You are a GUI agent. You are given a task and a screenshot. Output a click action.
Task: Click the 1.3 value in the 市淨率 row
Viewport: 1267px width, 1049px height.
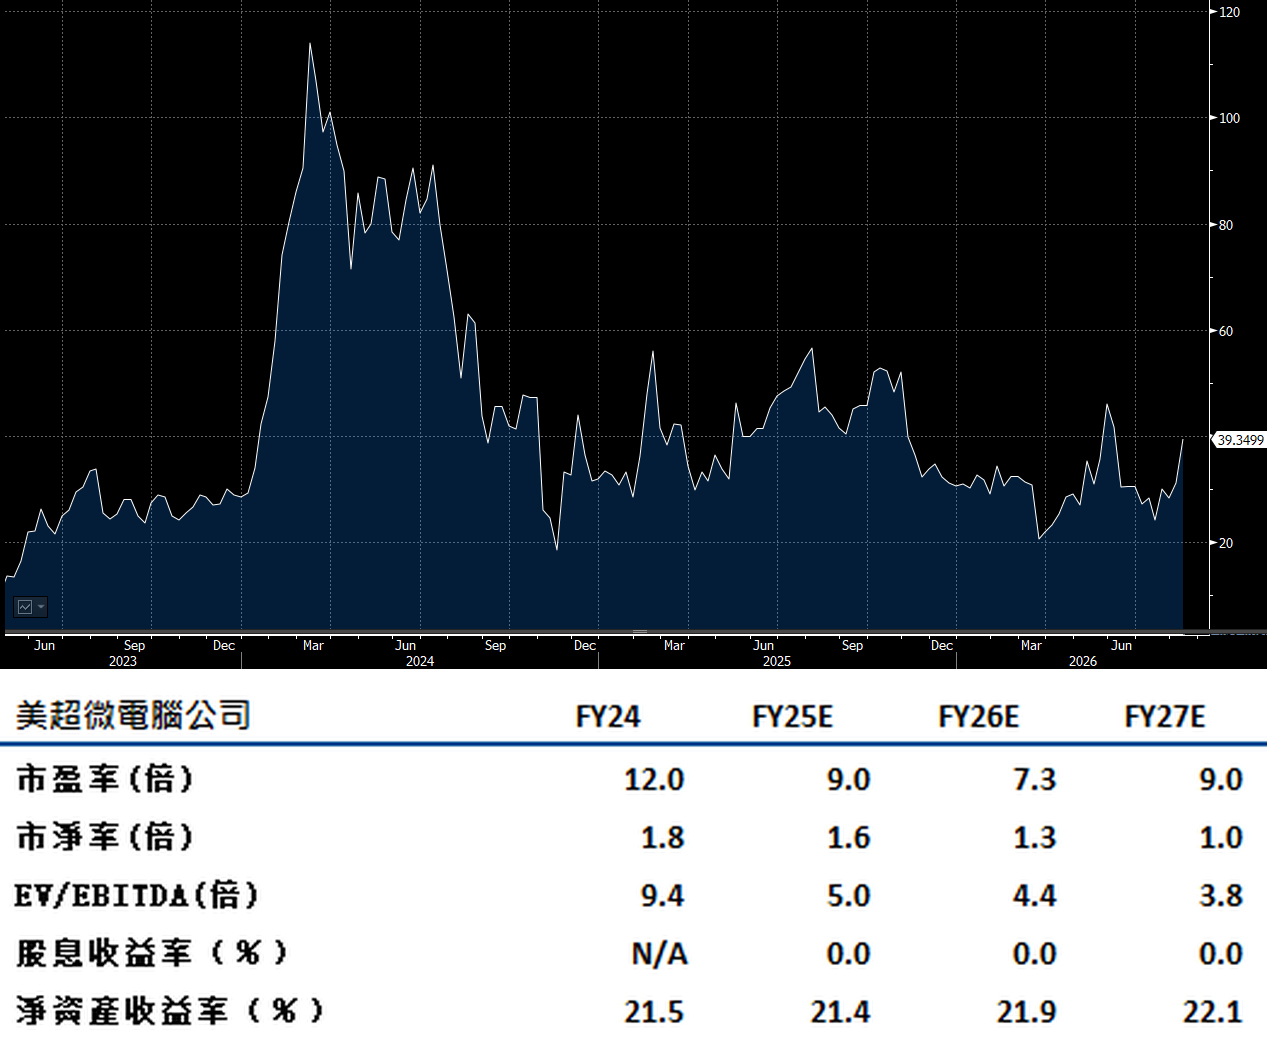(1035, 837)
